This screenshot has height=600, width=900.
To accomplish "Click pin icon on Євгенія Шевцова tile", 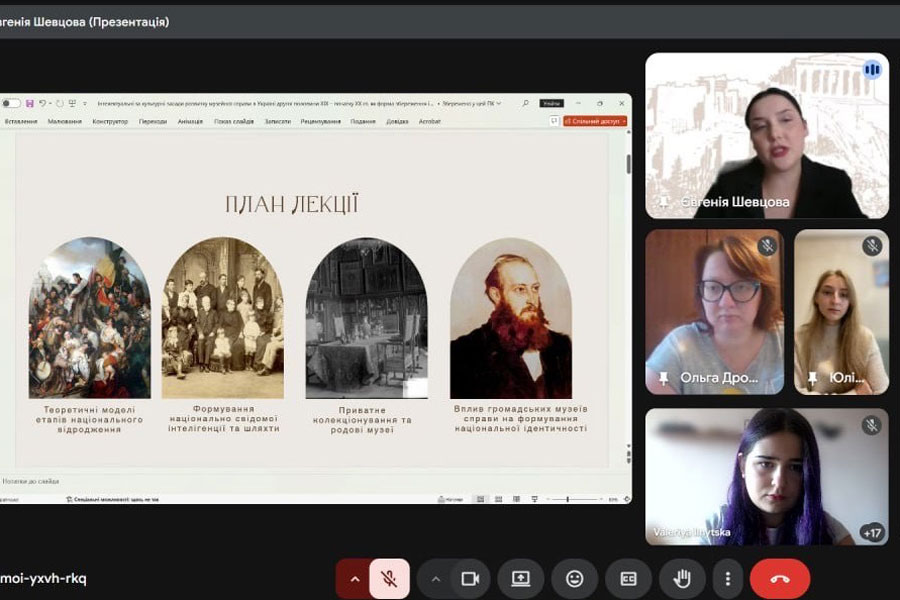I will point(663,202).
